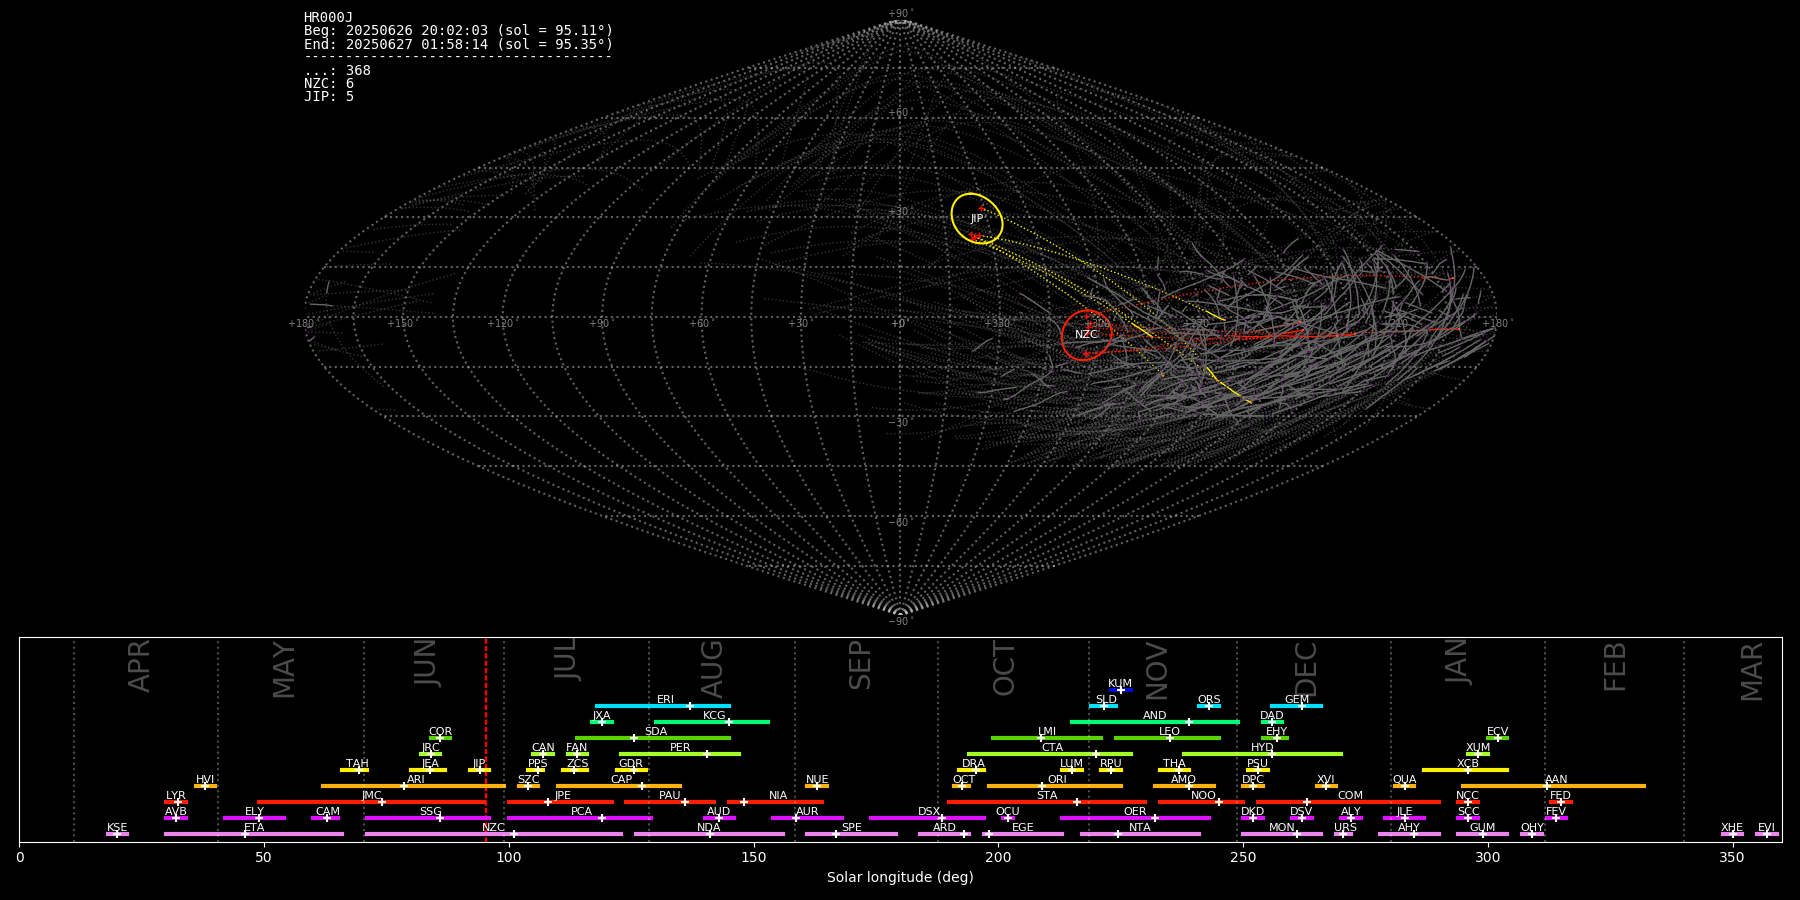Click the QUA shower bar label
This screenshot has height=900, width=1800.
pos(1405,780)
